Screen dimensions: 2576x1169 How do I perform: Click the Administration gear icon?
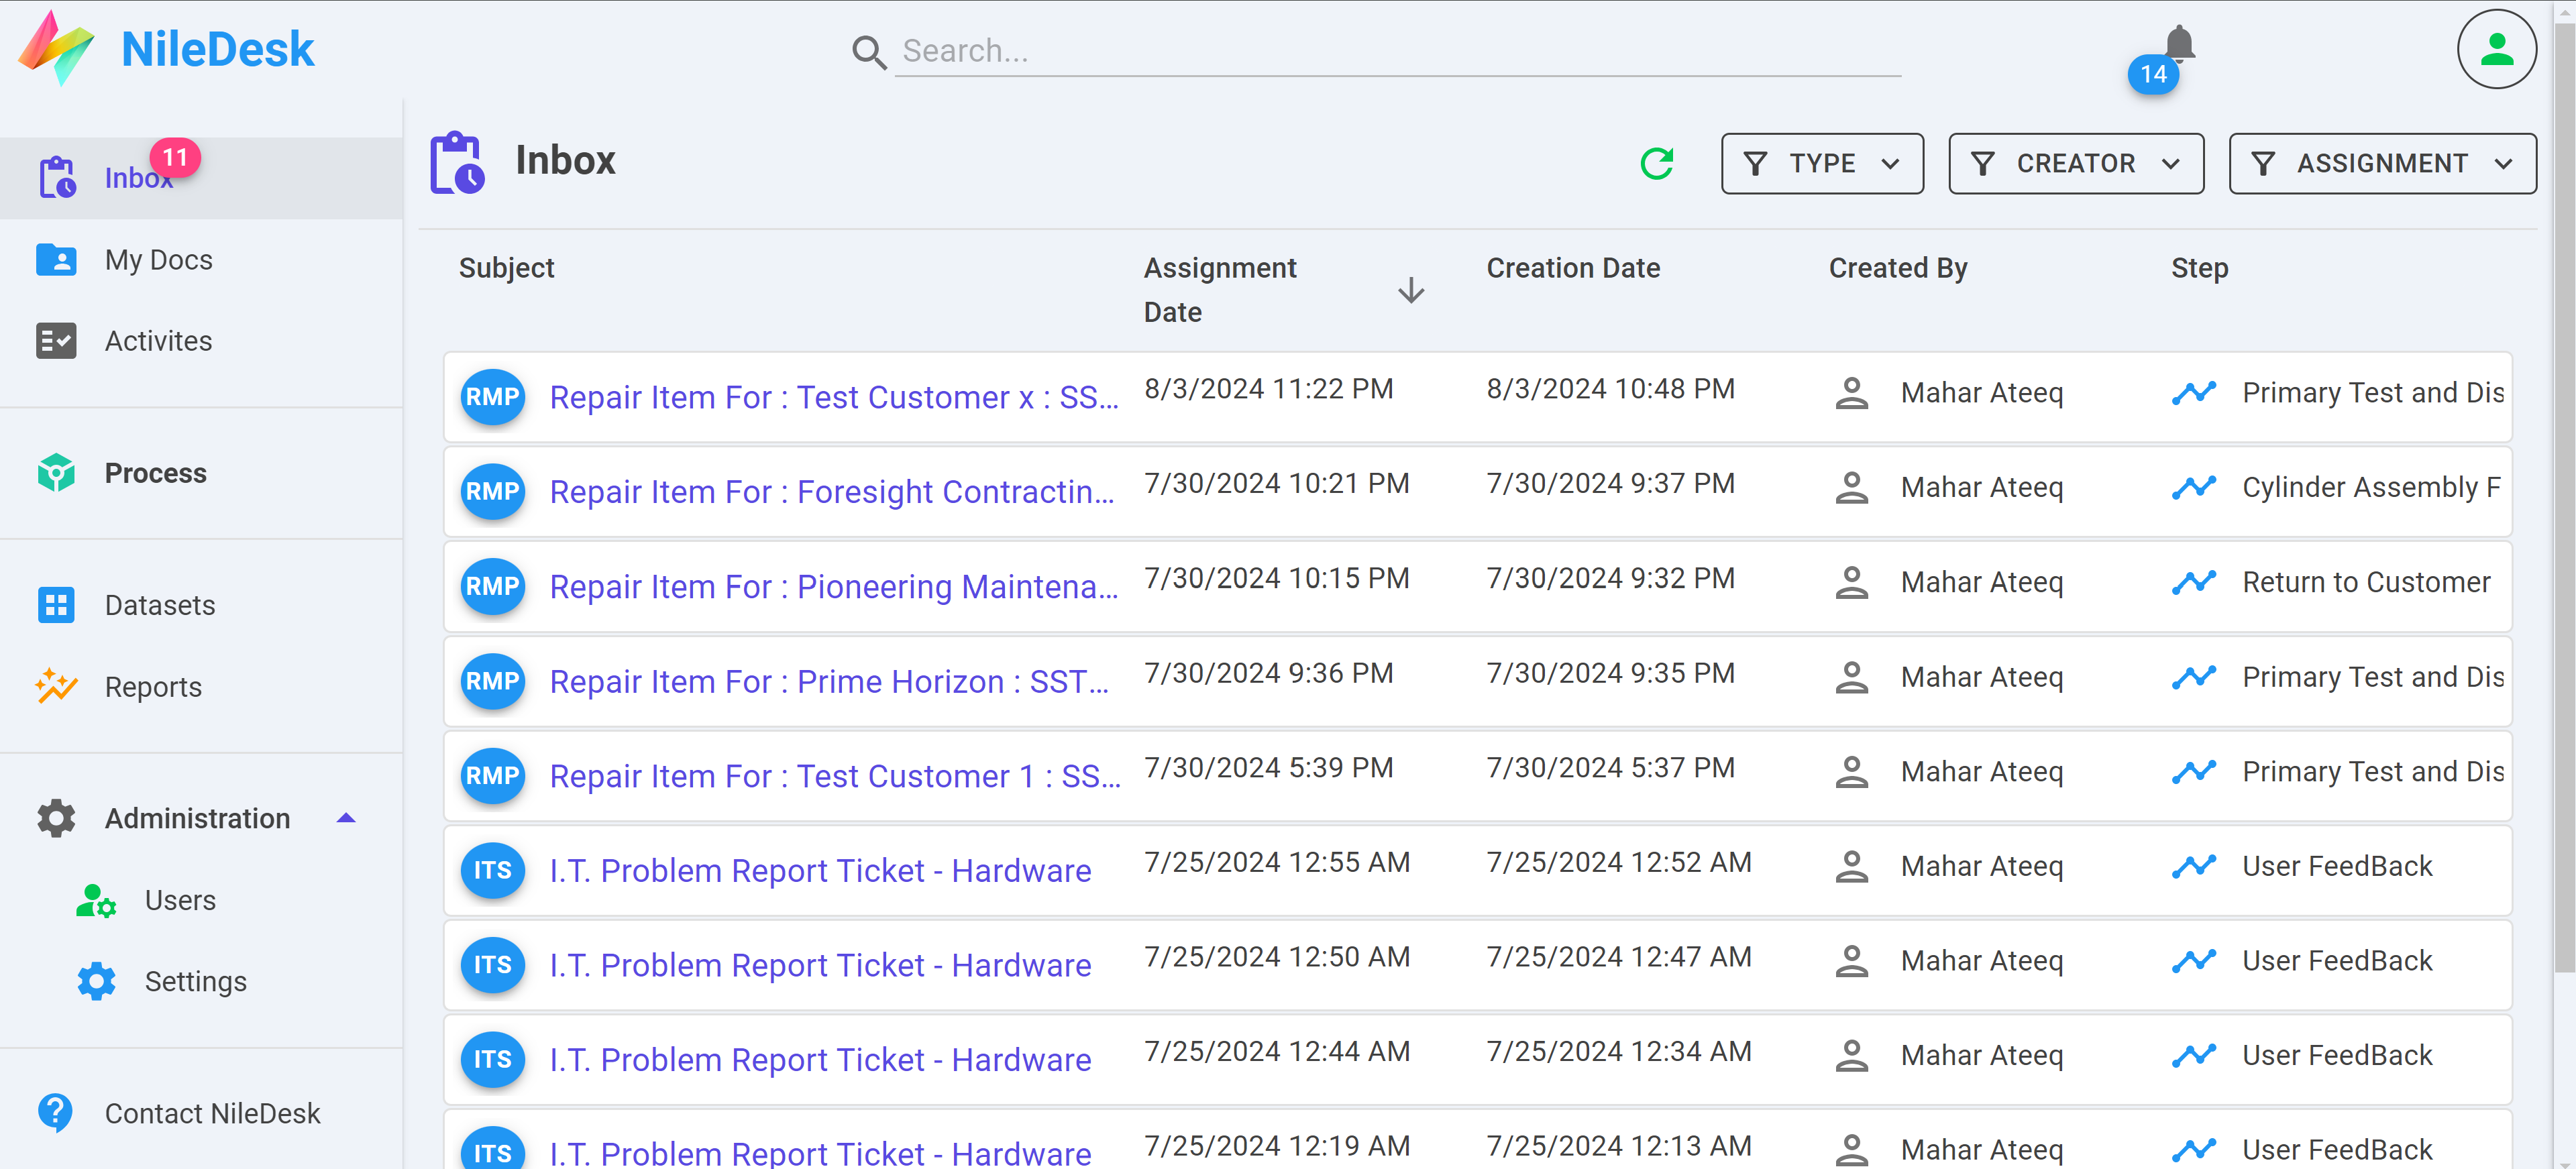pos(56,818)
